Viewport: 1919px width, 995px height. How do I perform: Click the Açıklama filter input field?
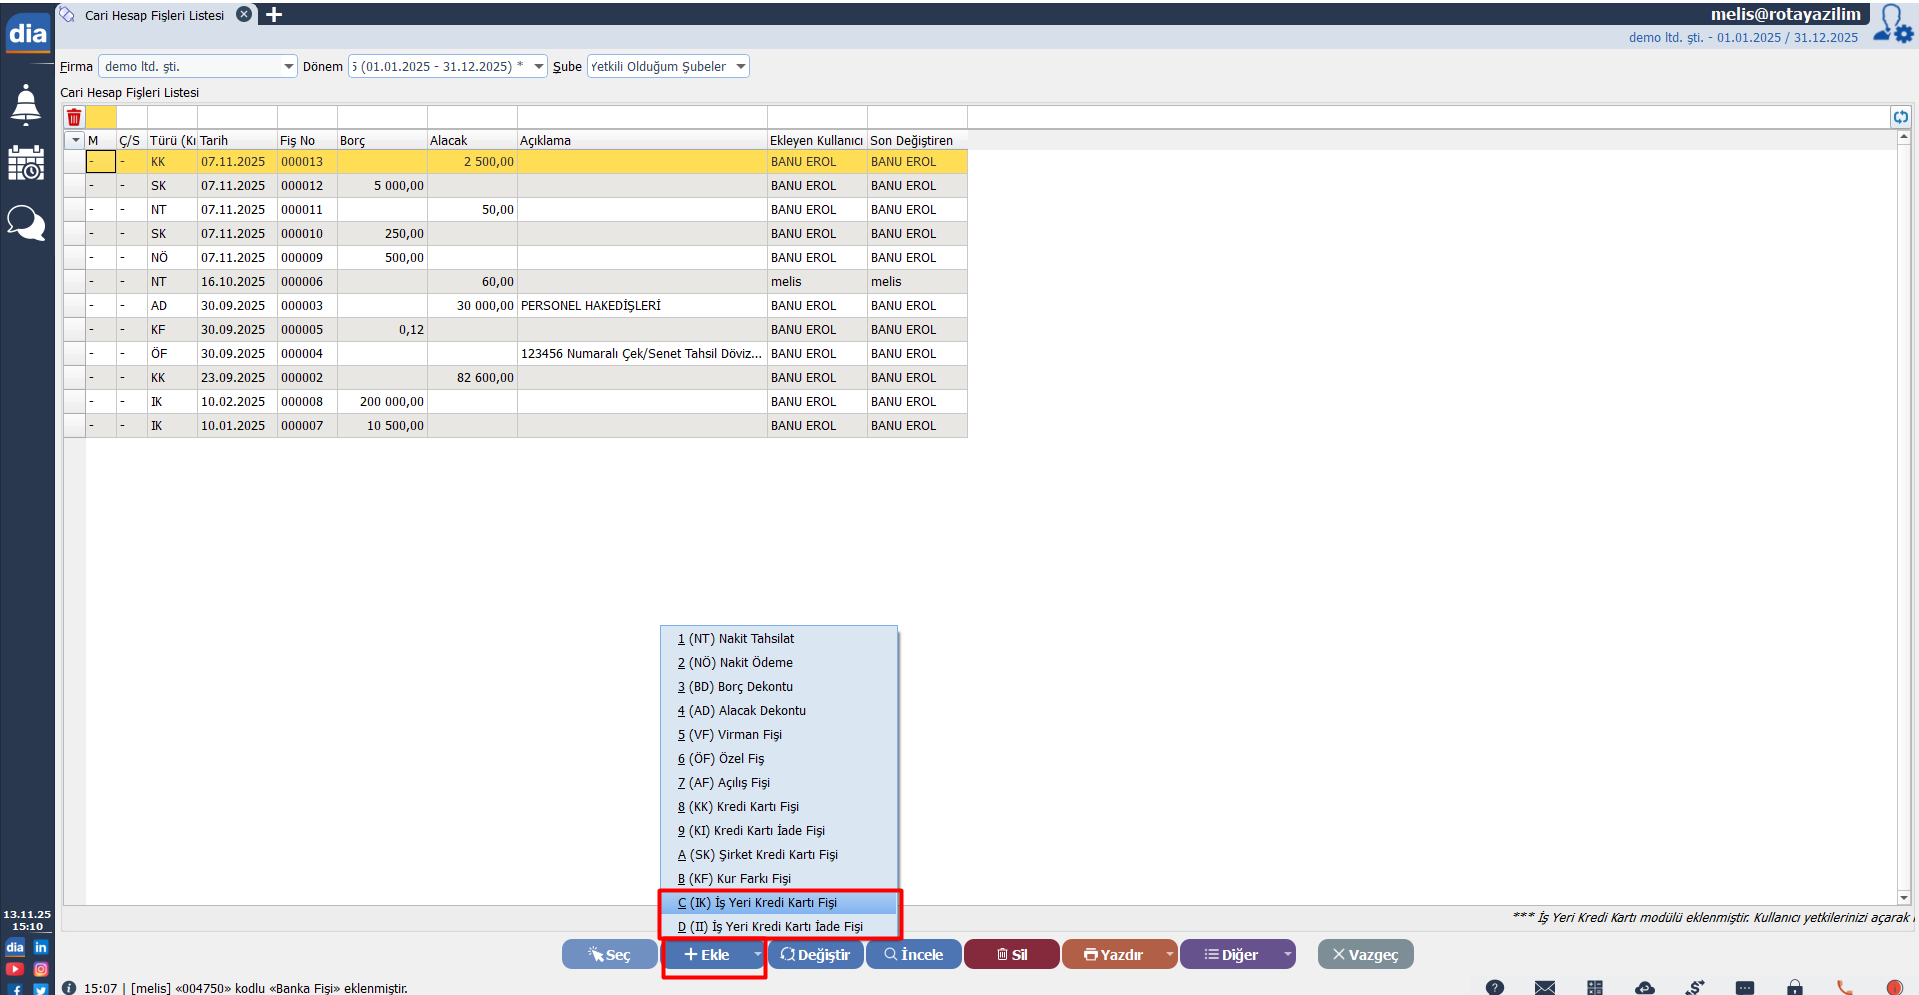pyautogui.click(x=641, y=117)
